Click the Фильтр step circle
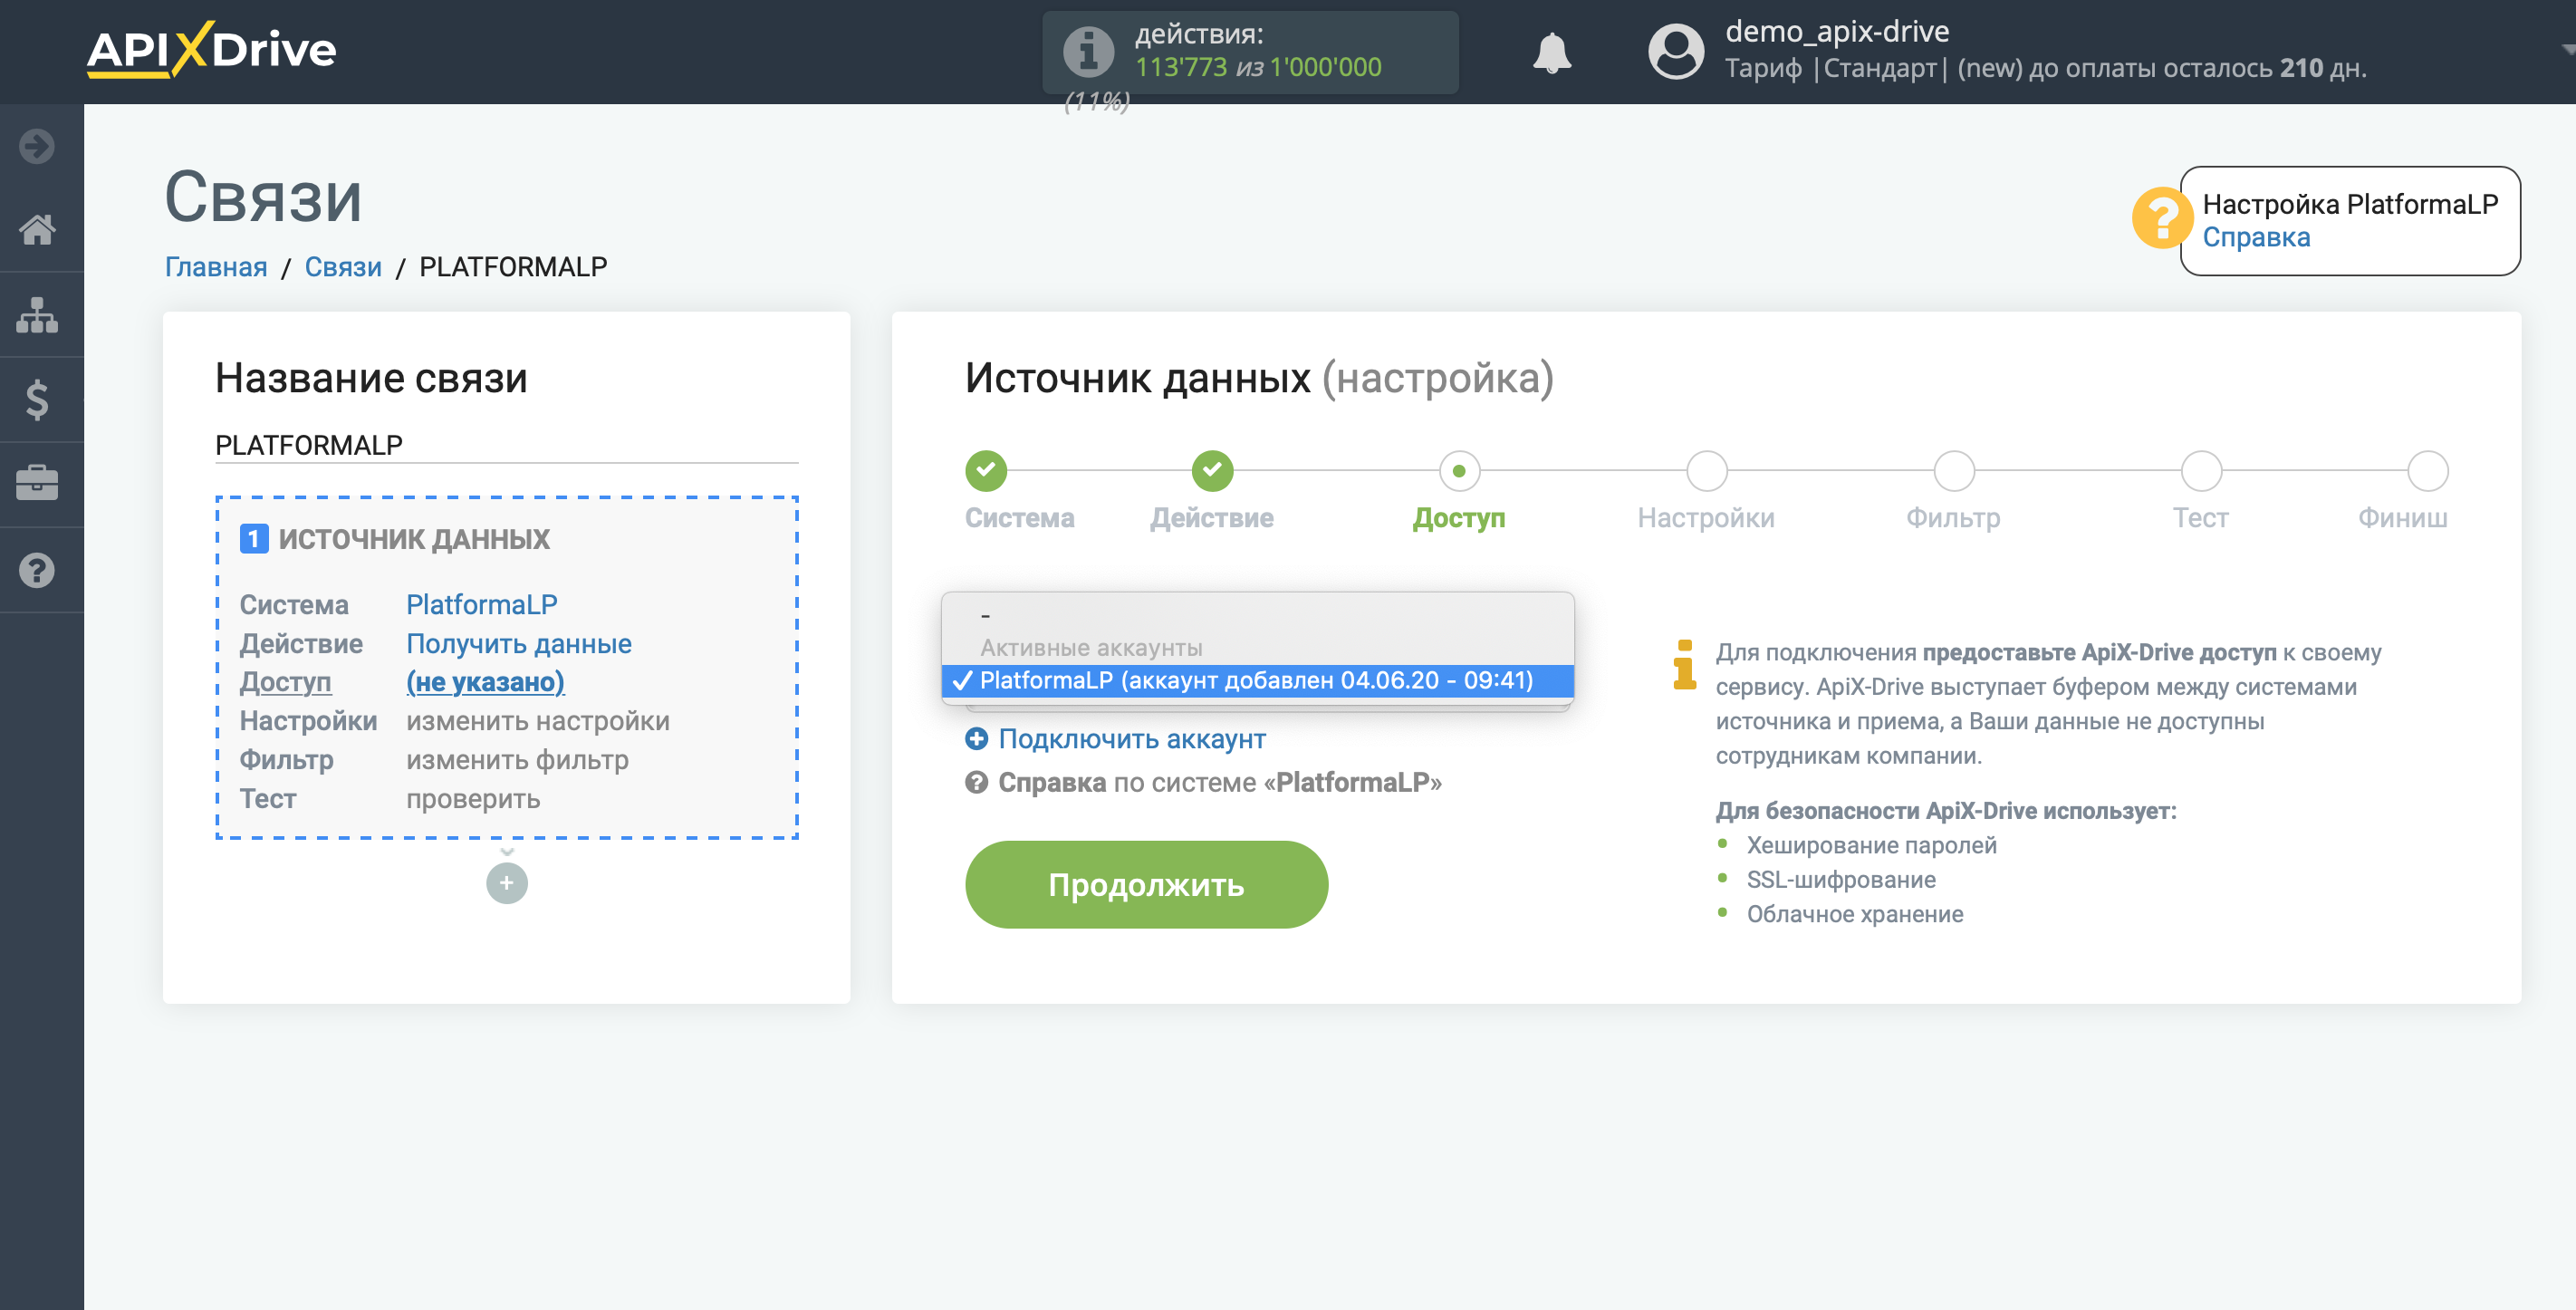The width and height of the screenshot is (2576, 1310). 1953,470
